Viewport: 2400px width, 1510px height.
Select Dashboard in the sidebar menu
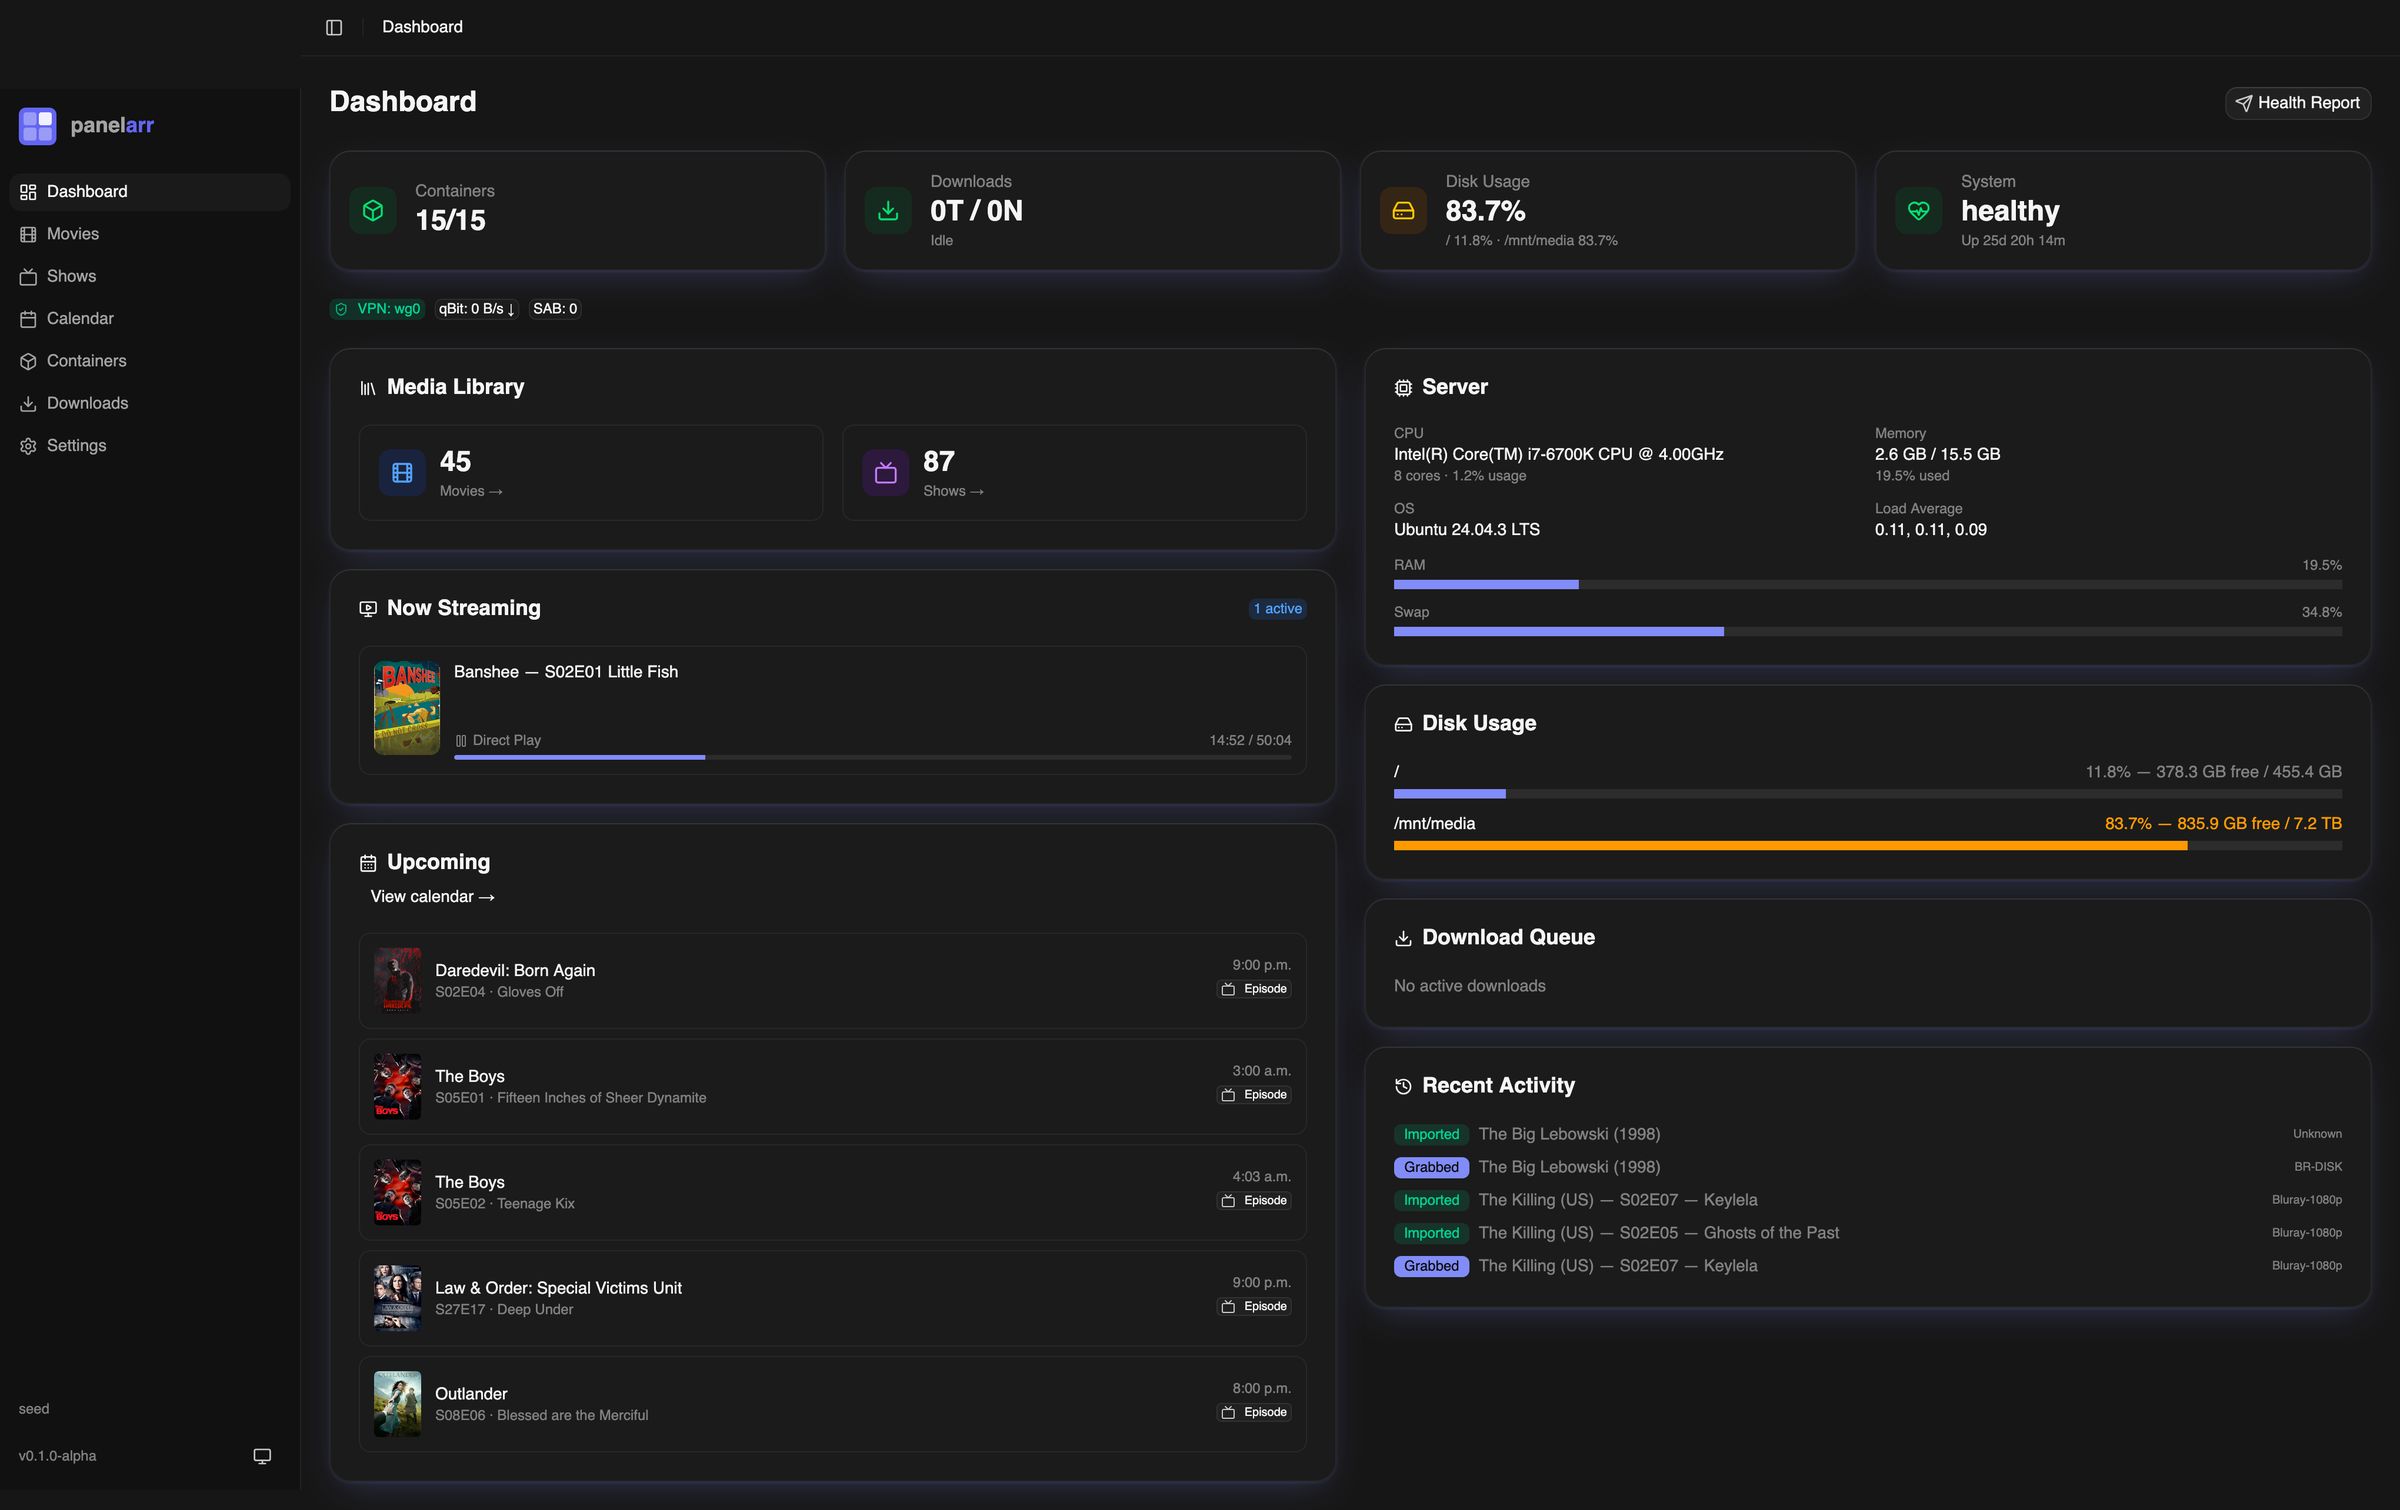pos(87,191)
